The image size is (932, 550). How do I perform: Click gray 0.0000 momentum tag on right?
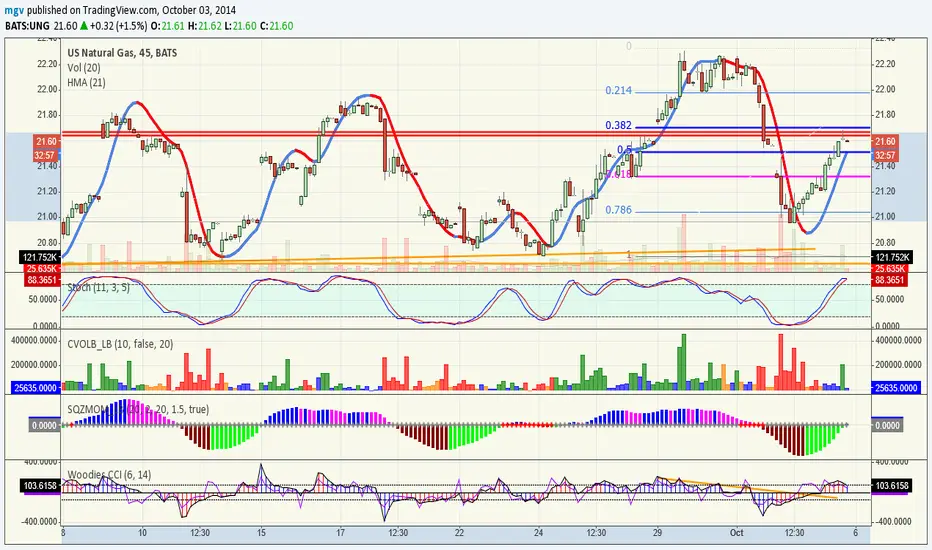pyautogui.click(x=887, y=425)
